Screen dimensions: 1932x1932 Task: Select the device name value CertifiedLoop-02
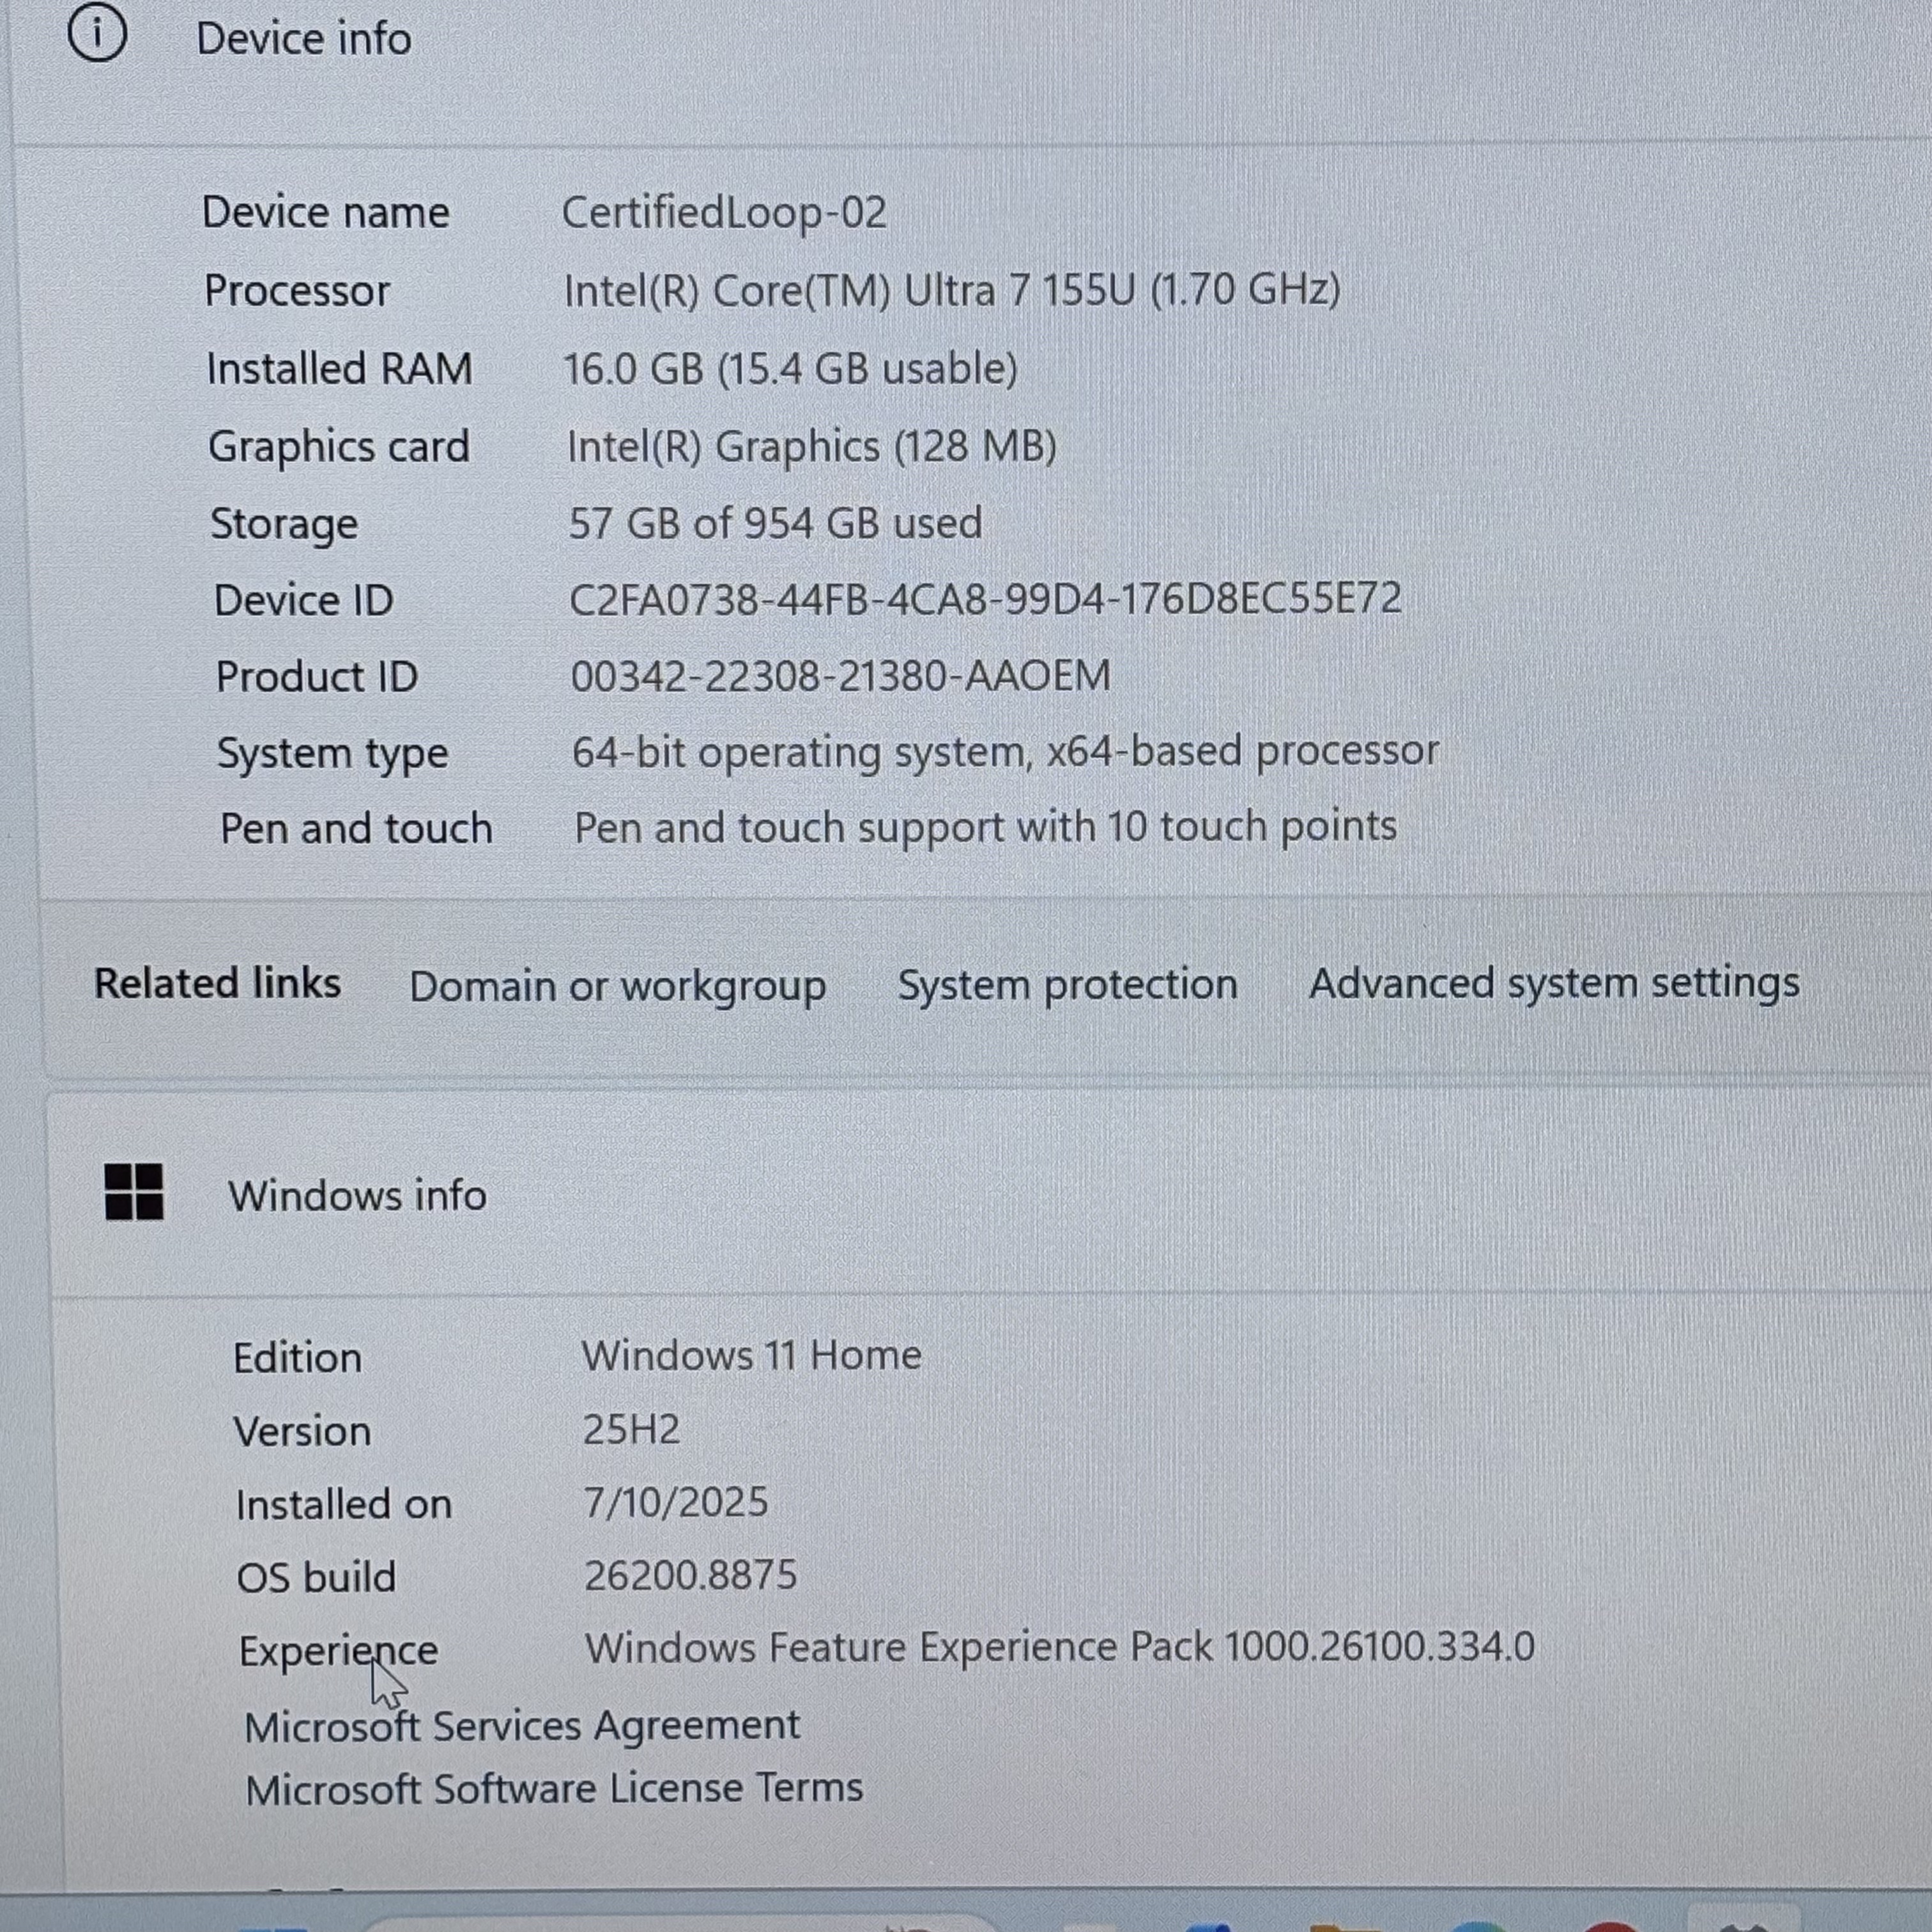pos(724,212)
